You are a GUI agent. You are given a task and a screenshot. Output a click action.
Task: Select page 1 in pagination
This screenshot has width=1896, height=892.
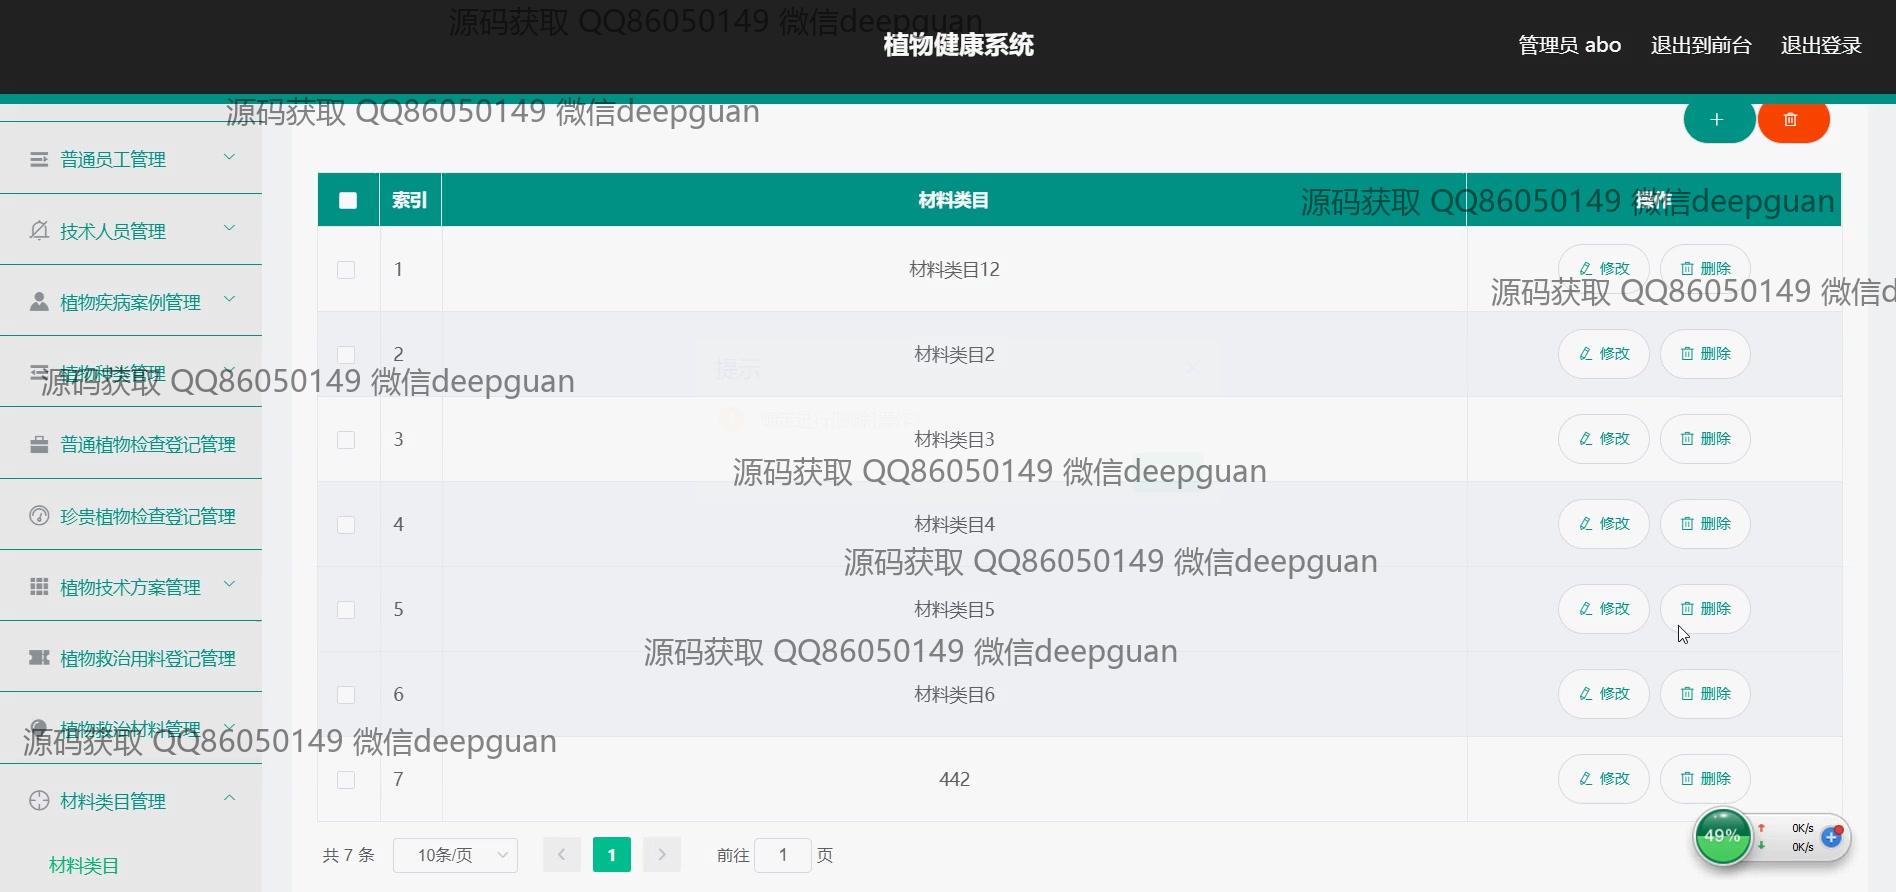pos(612,855)
